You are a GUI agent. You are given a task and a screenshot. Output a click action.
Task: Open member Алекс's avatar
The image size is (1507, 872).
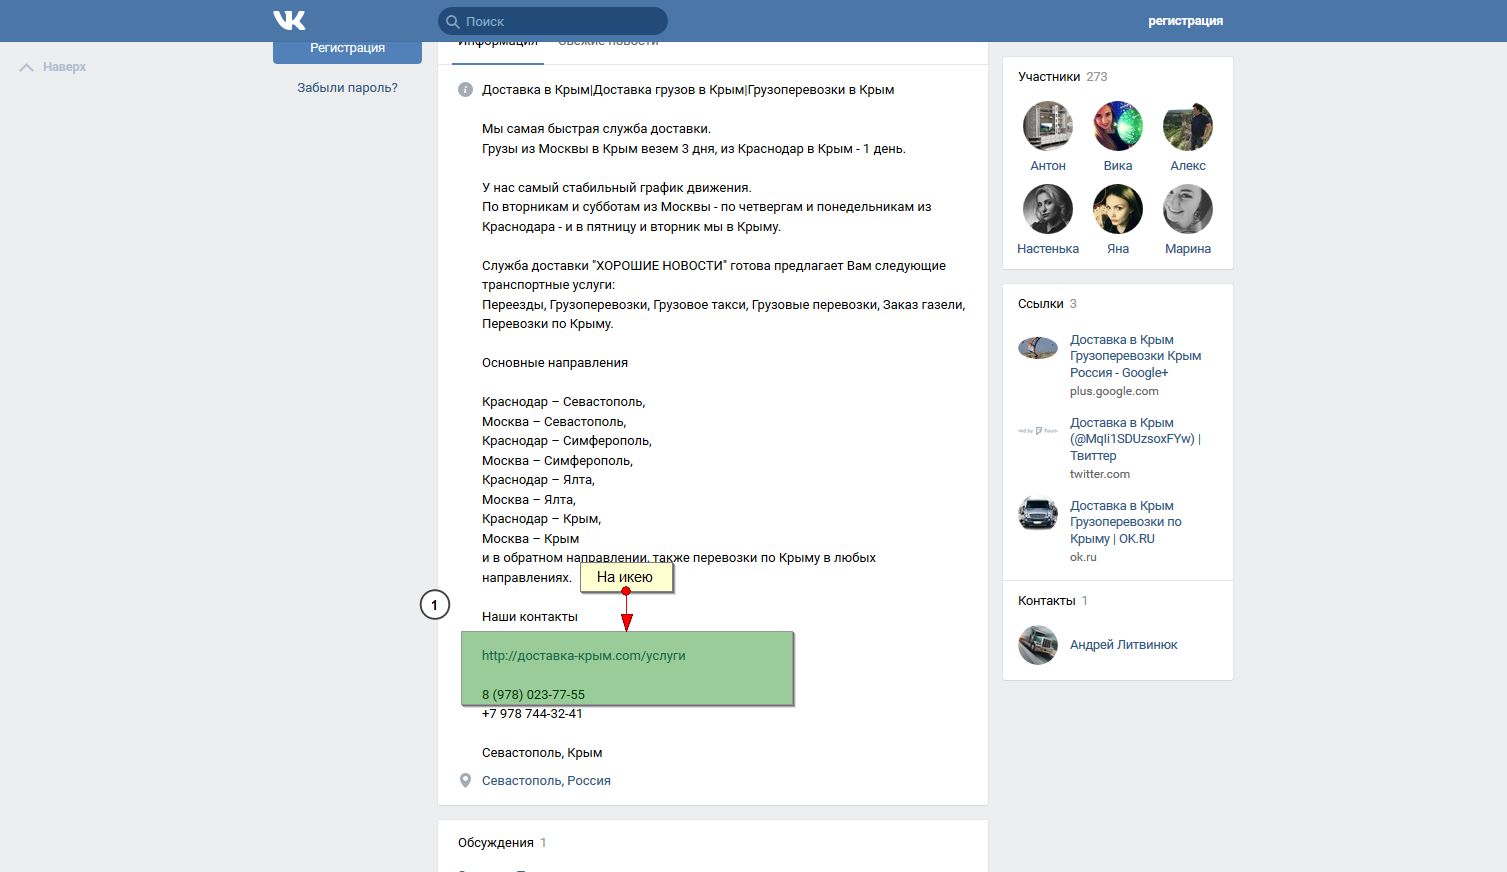click(x=1188, y=126)
